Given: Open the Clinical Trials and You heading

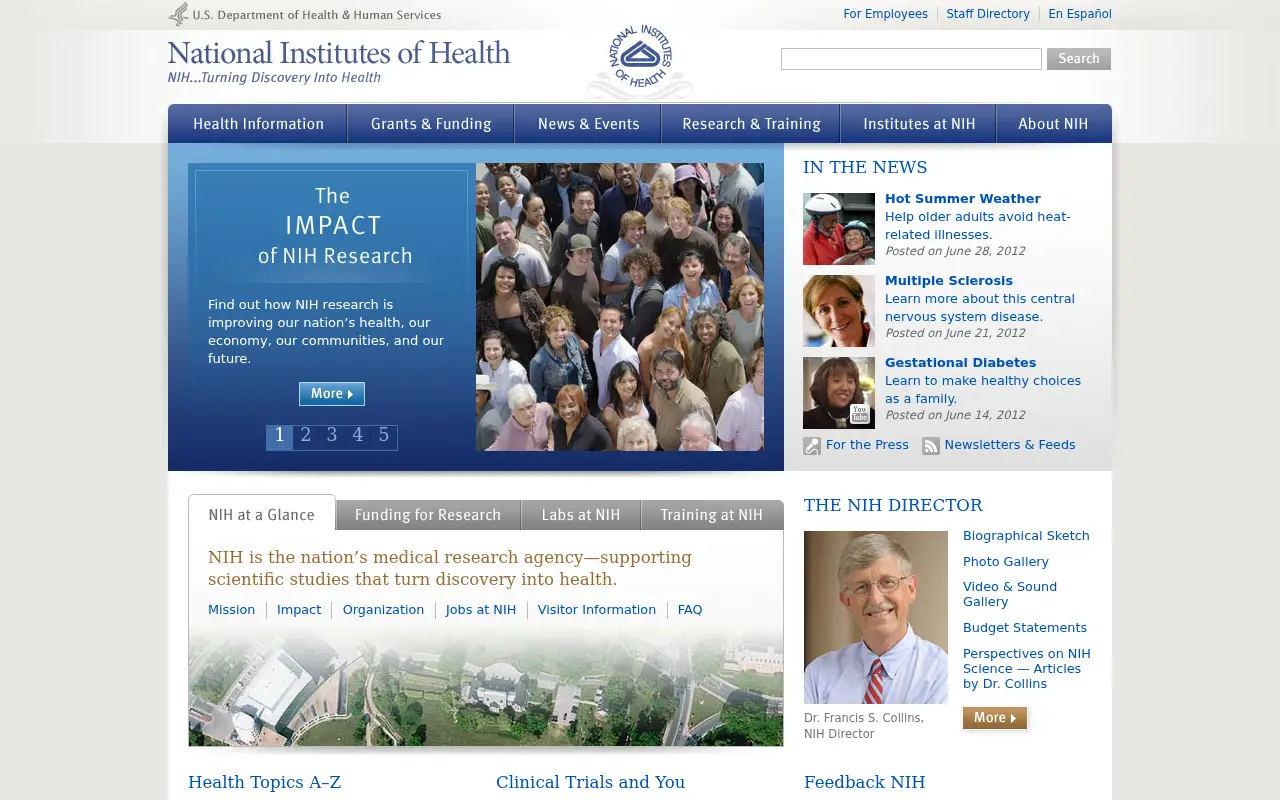Looking at the screenshot, I should (591, 782).
